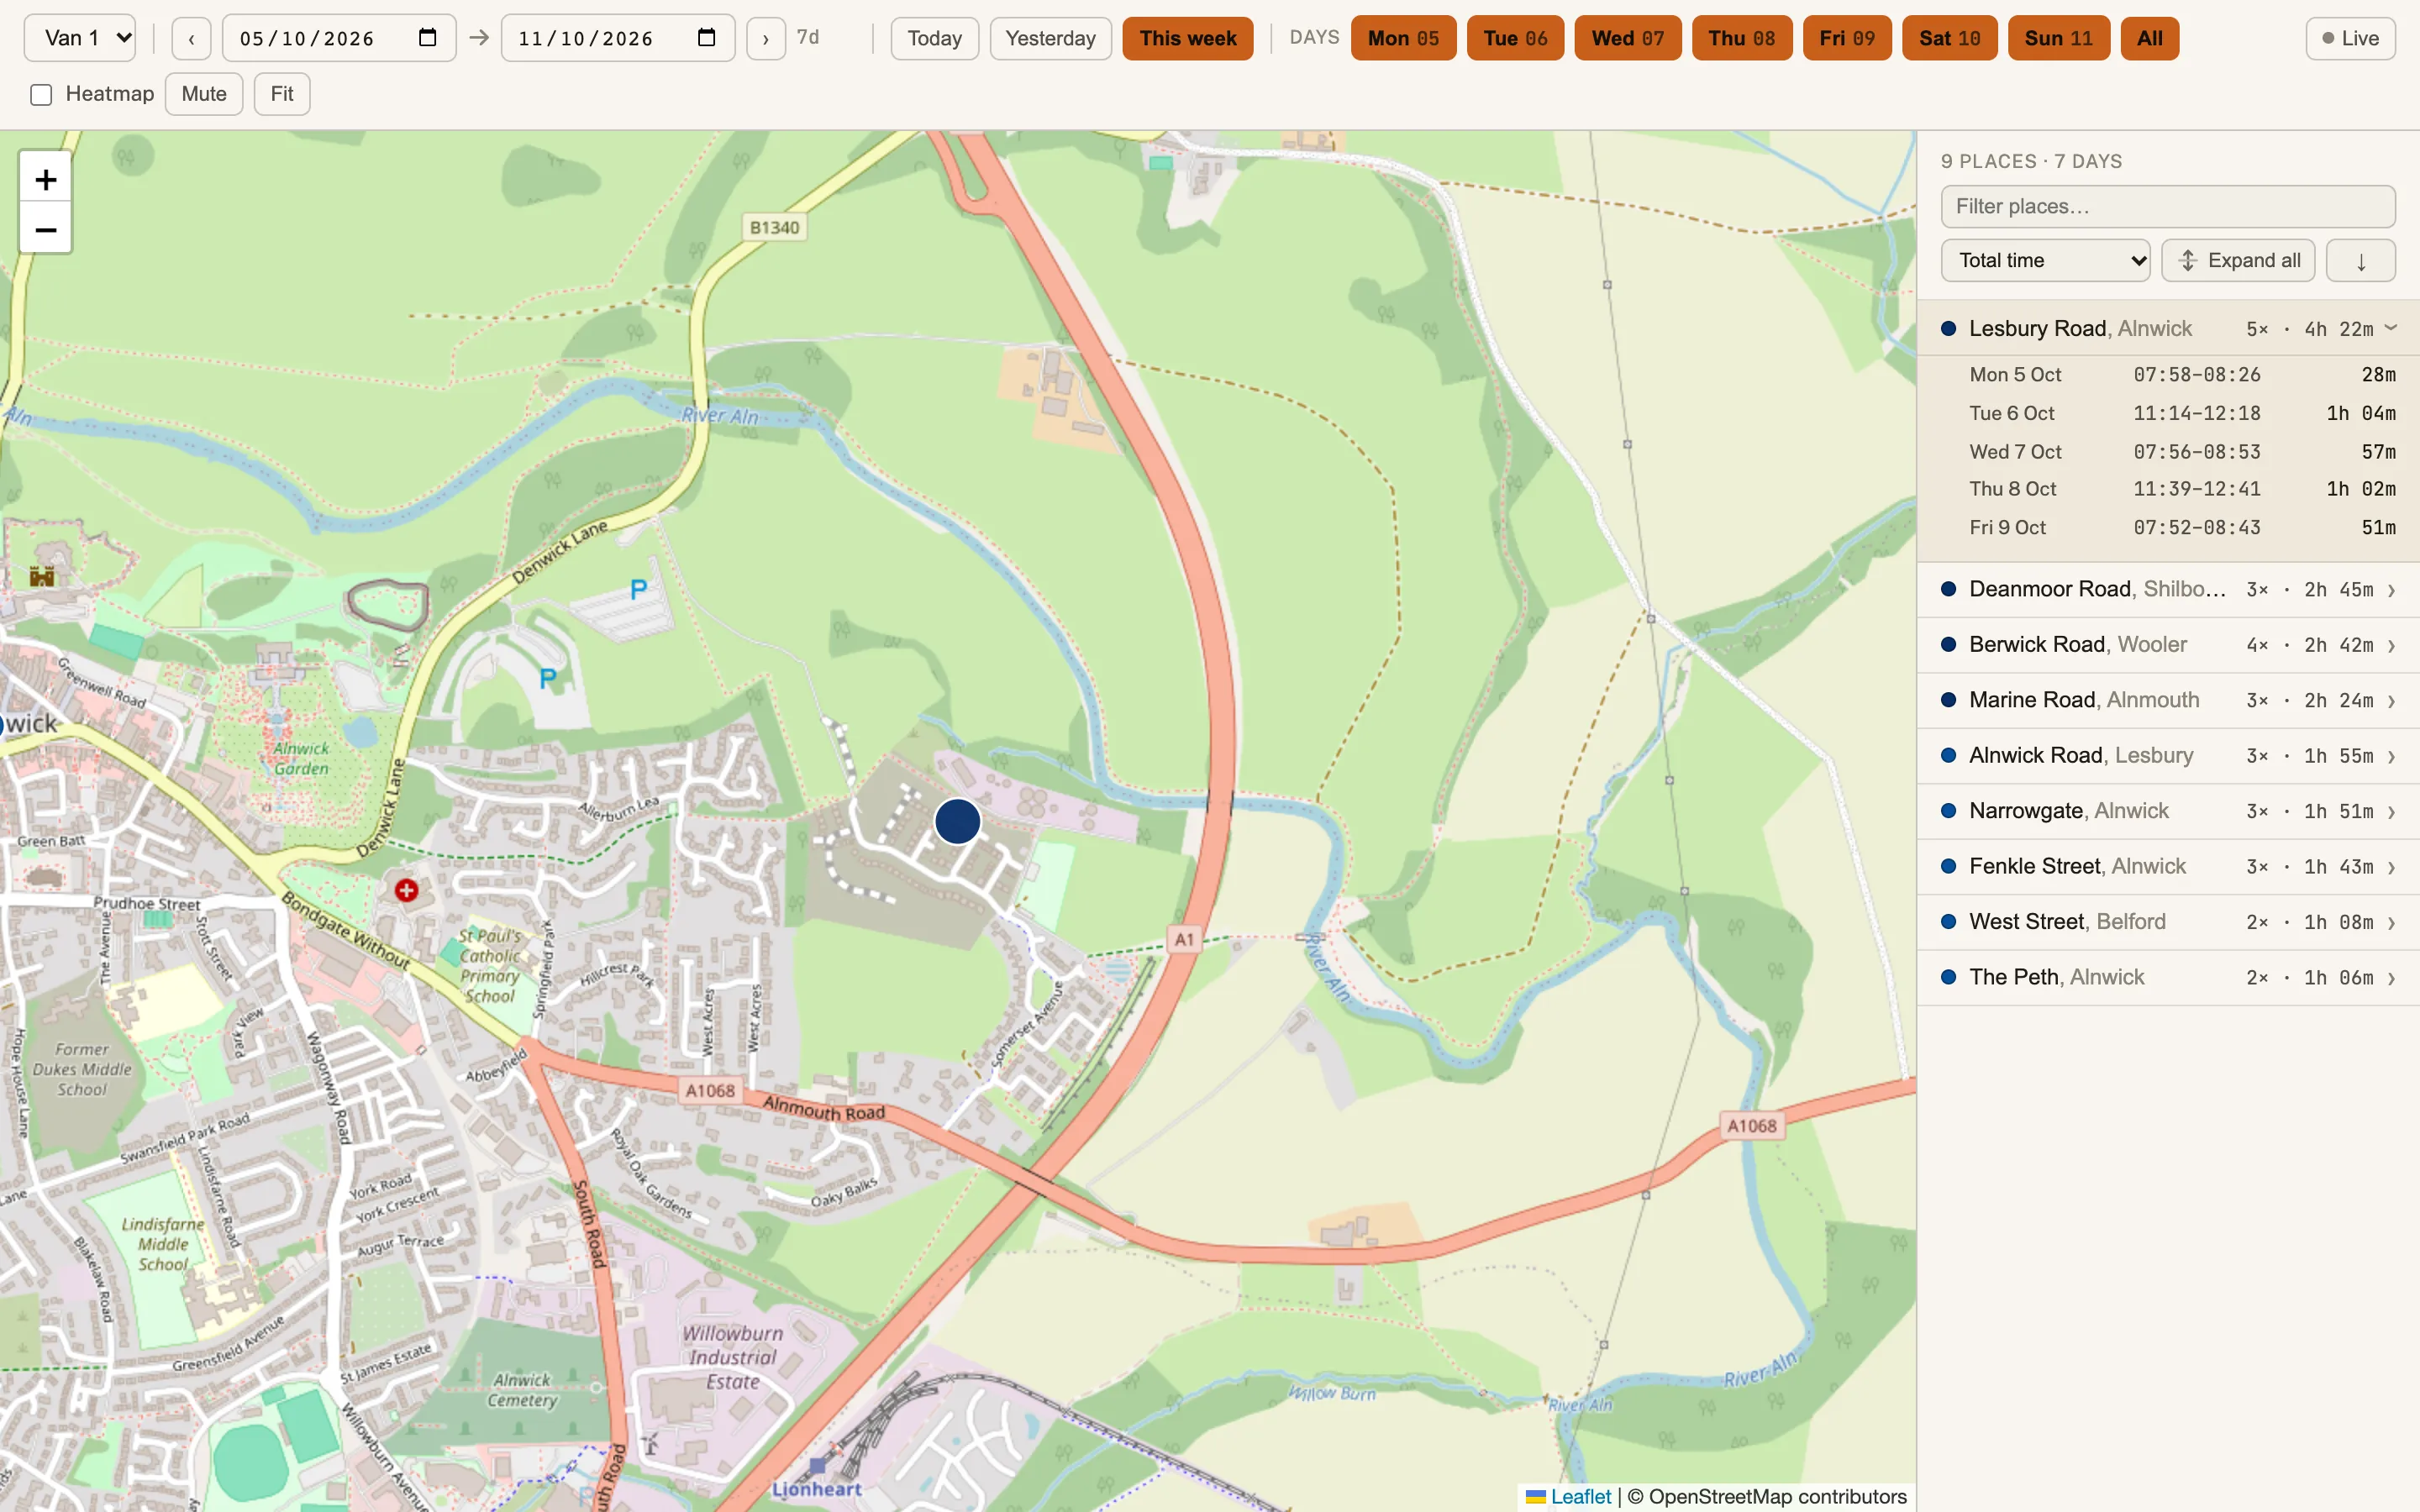This screenshot has height=1512, width=2420.
Task: Toggle the Thu 08 day filter
Action: pyautogui.click(x=1742, y=39)
